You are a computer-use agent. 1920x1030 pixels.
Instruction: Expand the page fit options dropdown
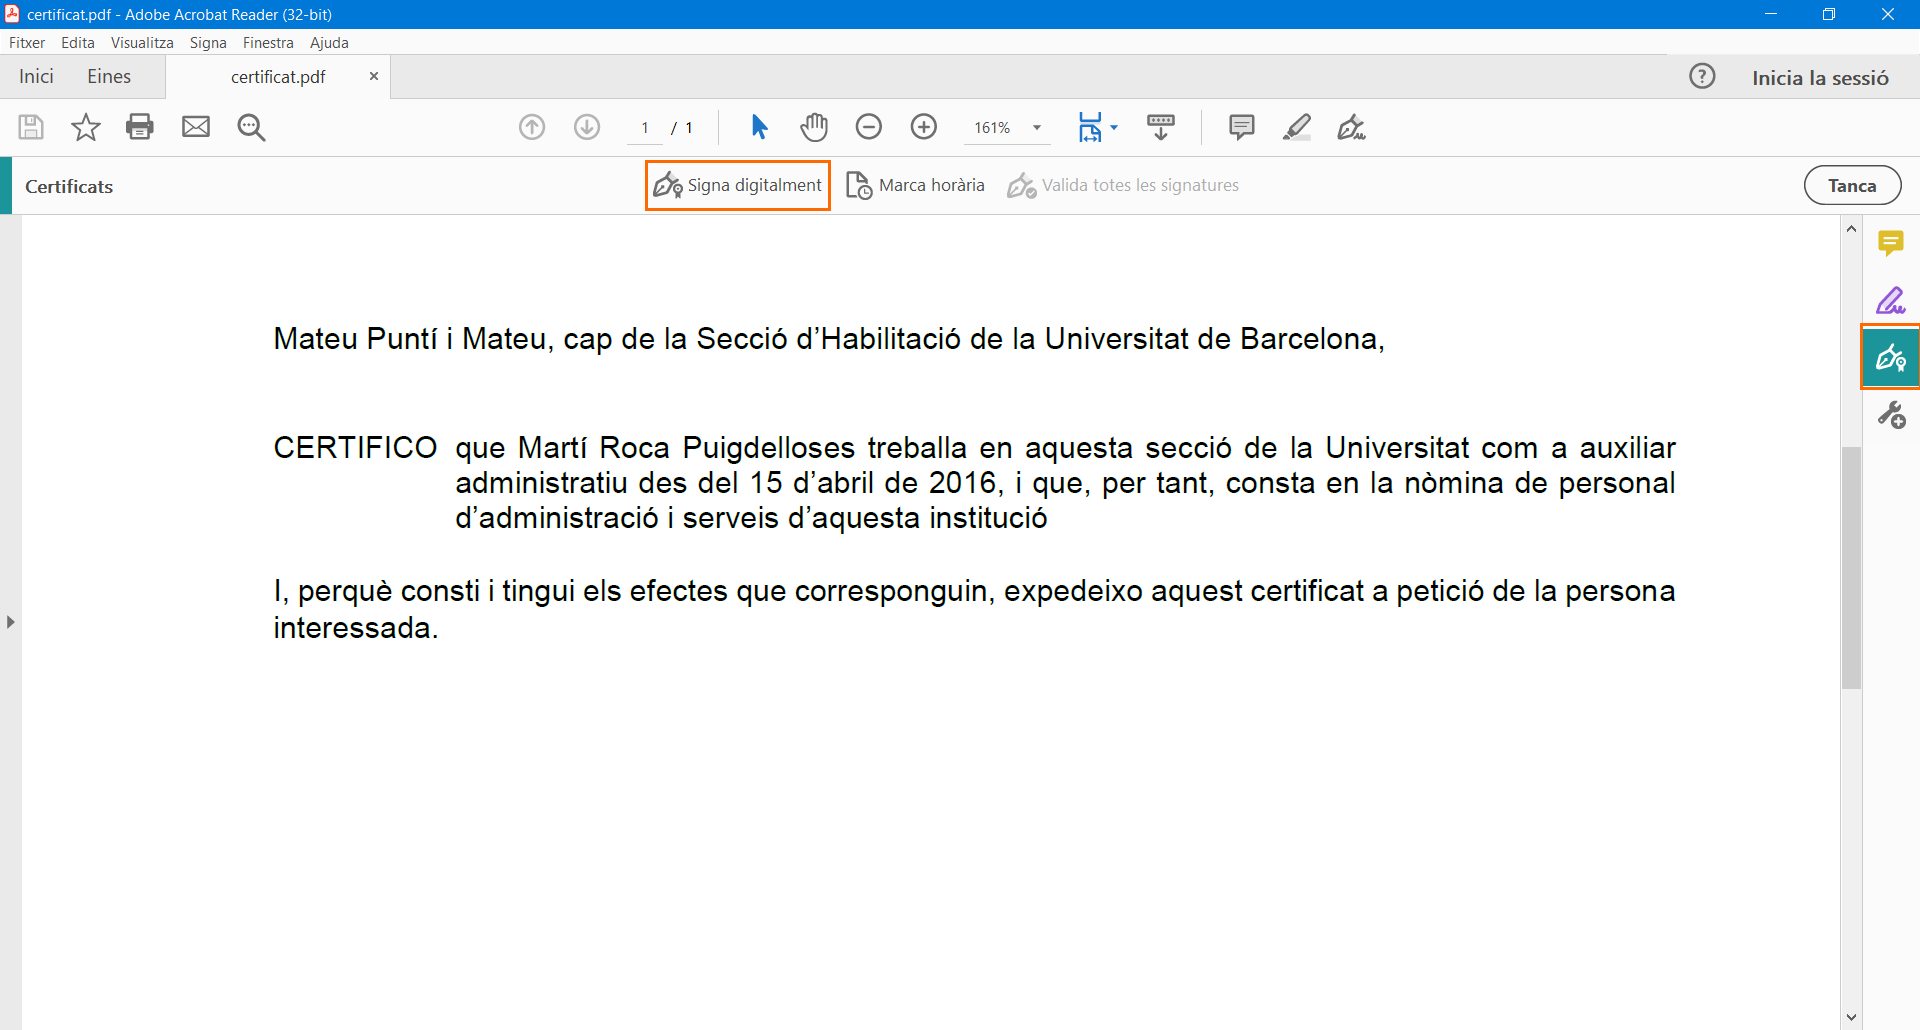tap(1114, 128)
